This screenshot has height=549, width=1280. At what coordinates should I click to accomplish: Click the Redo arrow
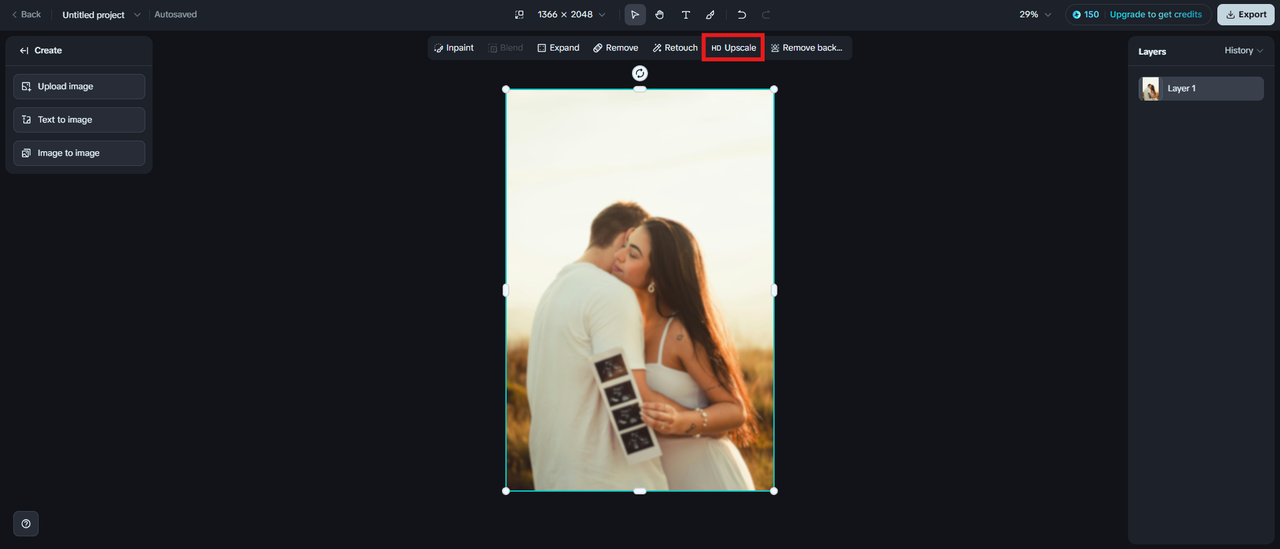click(766, 15)
